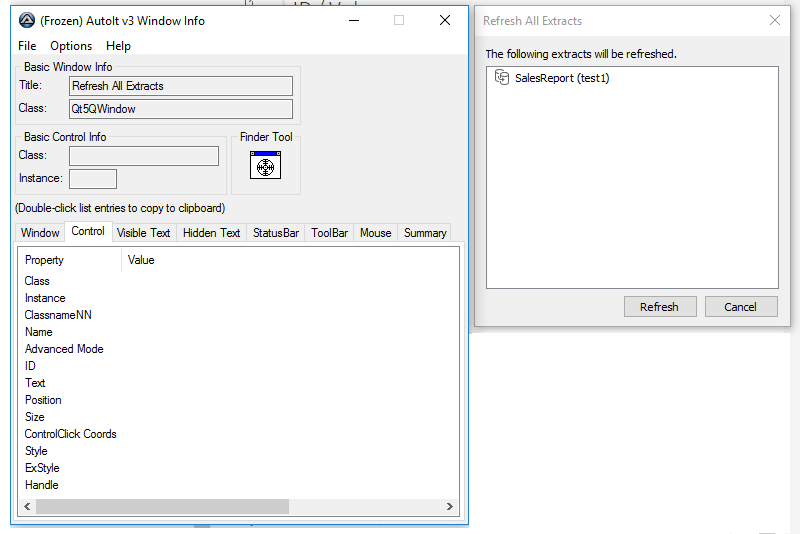Click the Finder Tool crosshair icon
Viewport: 800px width, 534px height.
click(265, 165)
